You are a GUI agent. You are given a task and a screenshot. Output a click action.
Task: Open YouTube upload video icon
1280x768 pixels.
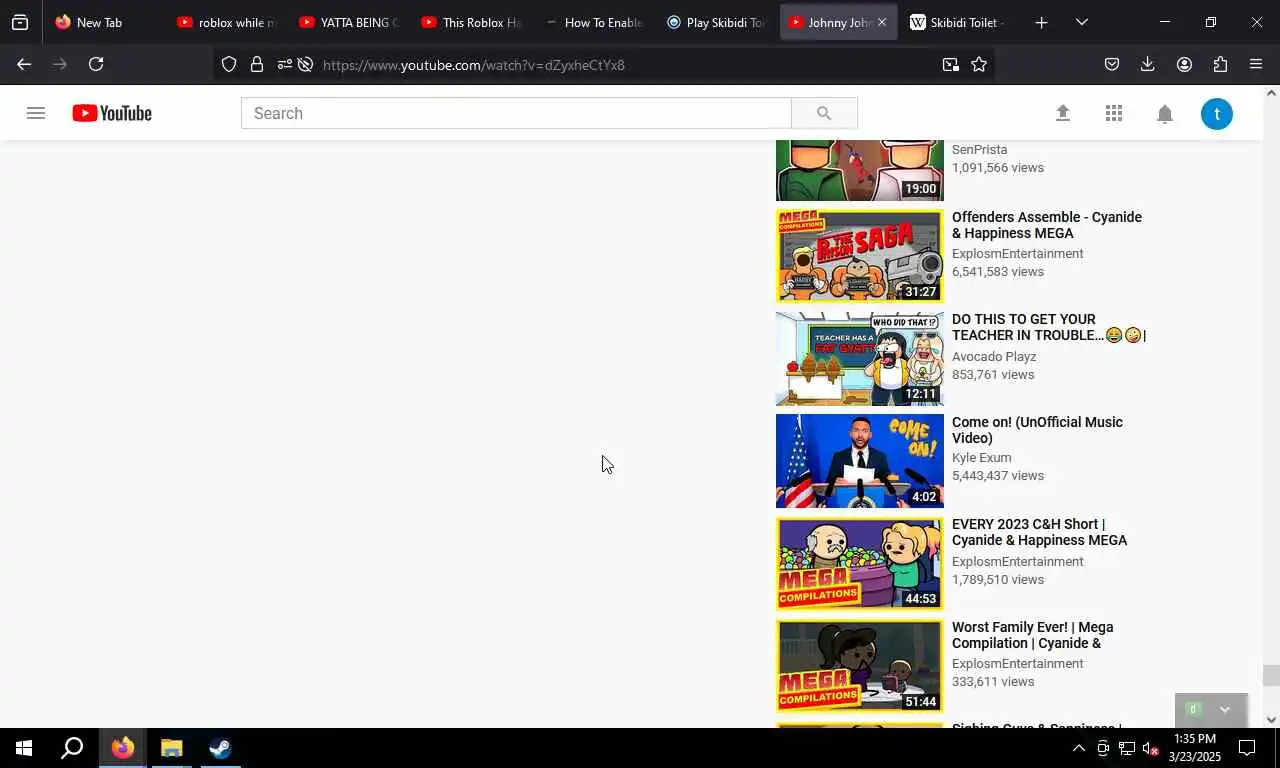pos(1063,113)
